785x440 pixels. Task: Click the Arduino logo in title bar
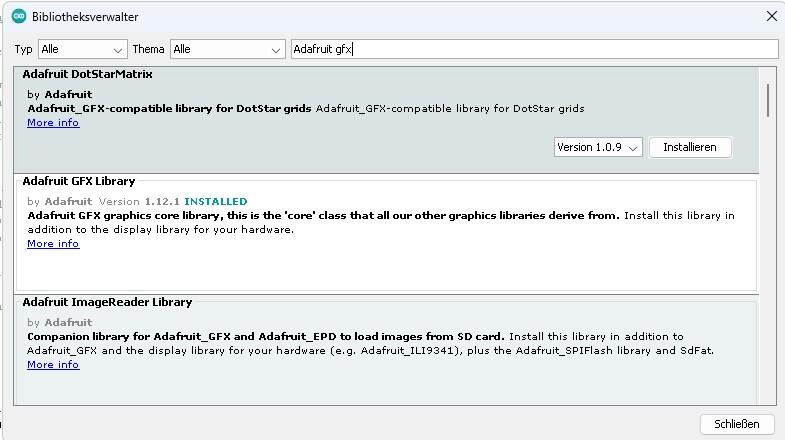point(18,16)
